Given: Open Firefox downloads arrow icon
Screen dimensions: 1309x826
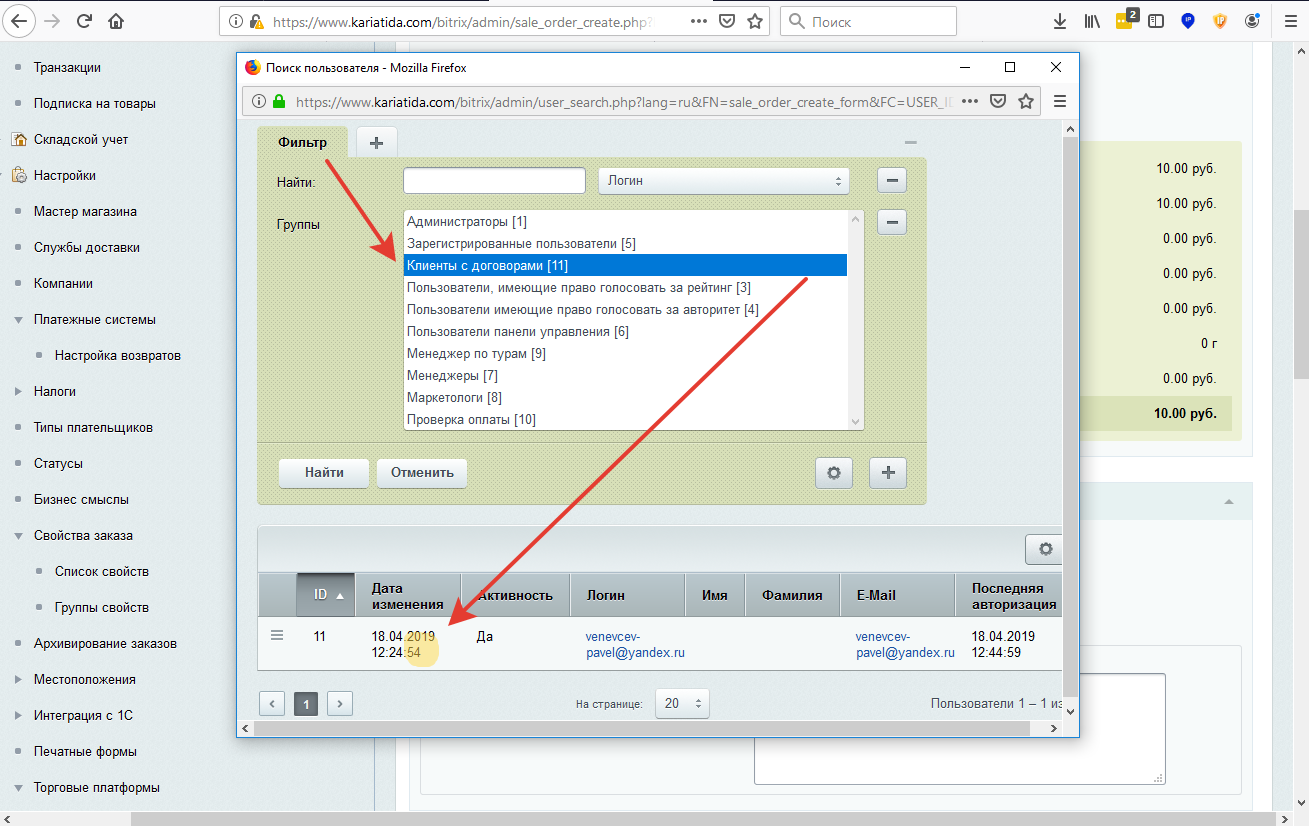Looking at the screenshot, I should click(x=1060, y=21).
